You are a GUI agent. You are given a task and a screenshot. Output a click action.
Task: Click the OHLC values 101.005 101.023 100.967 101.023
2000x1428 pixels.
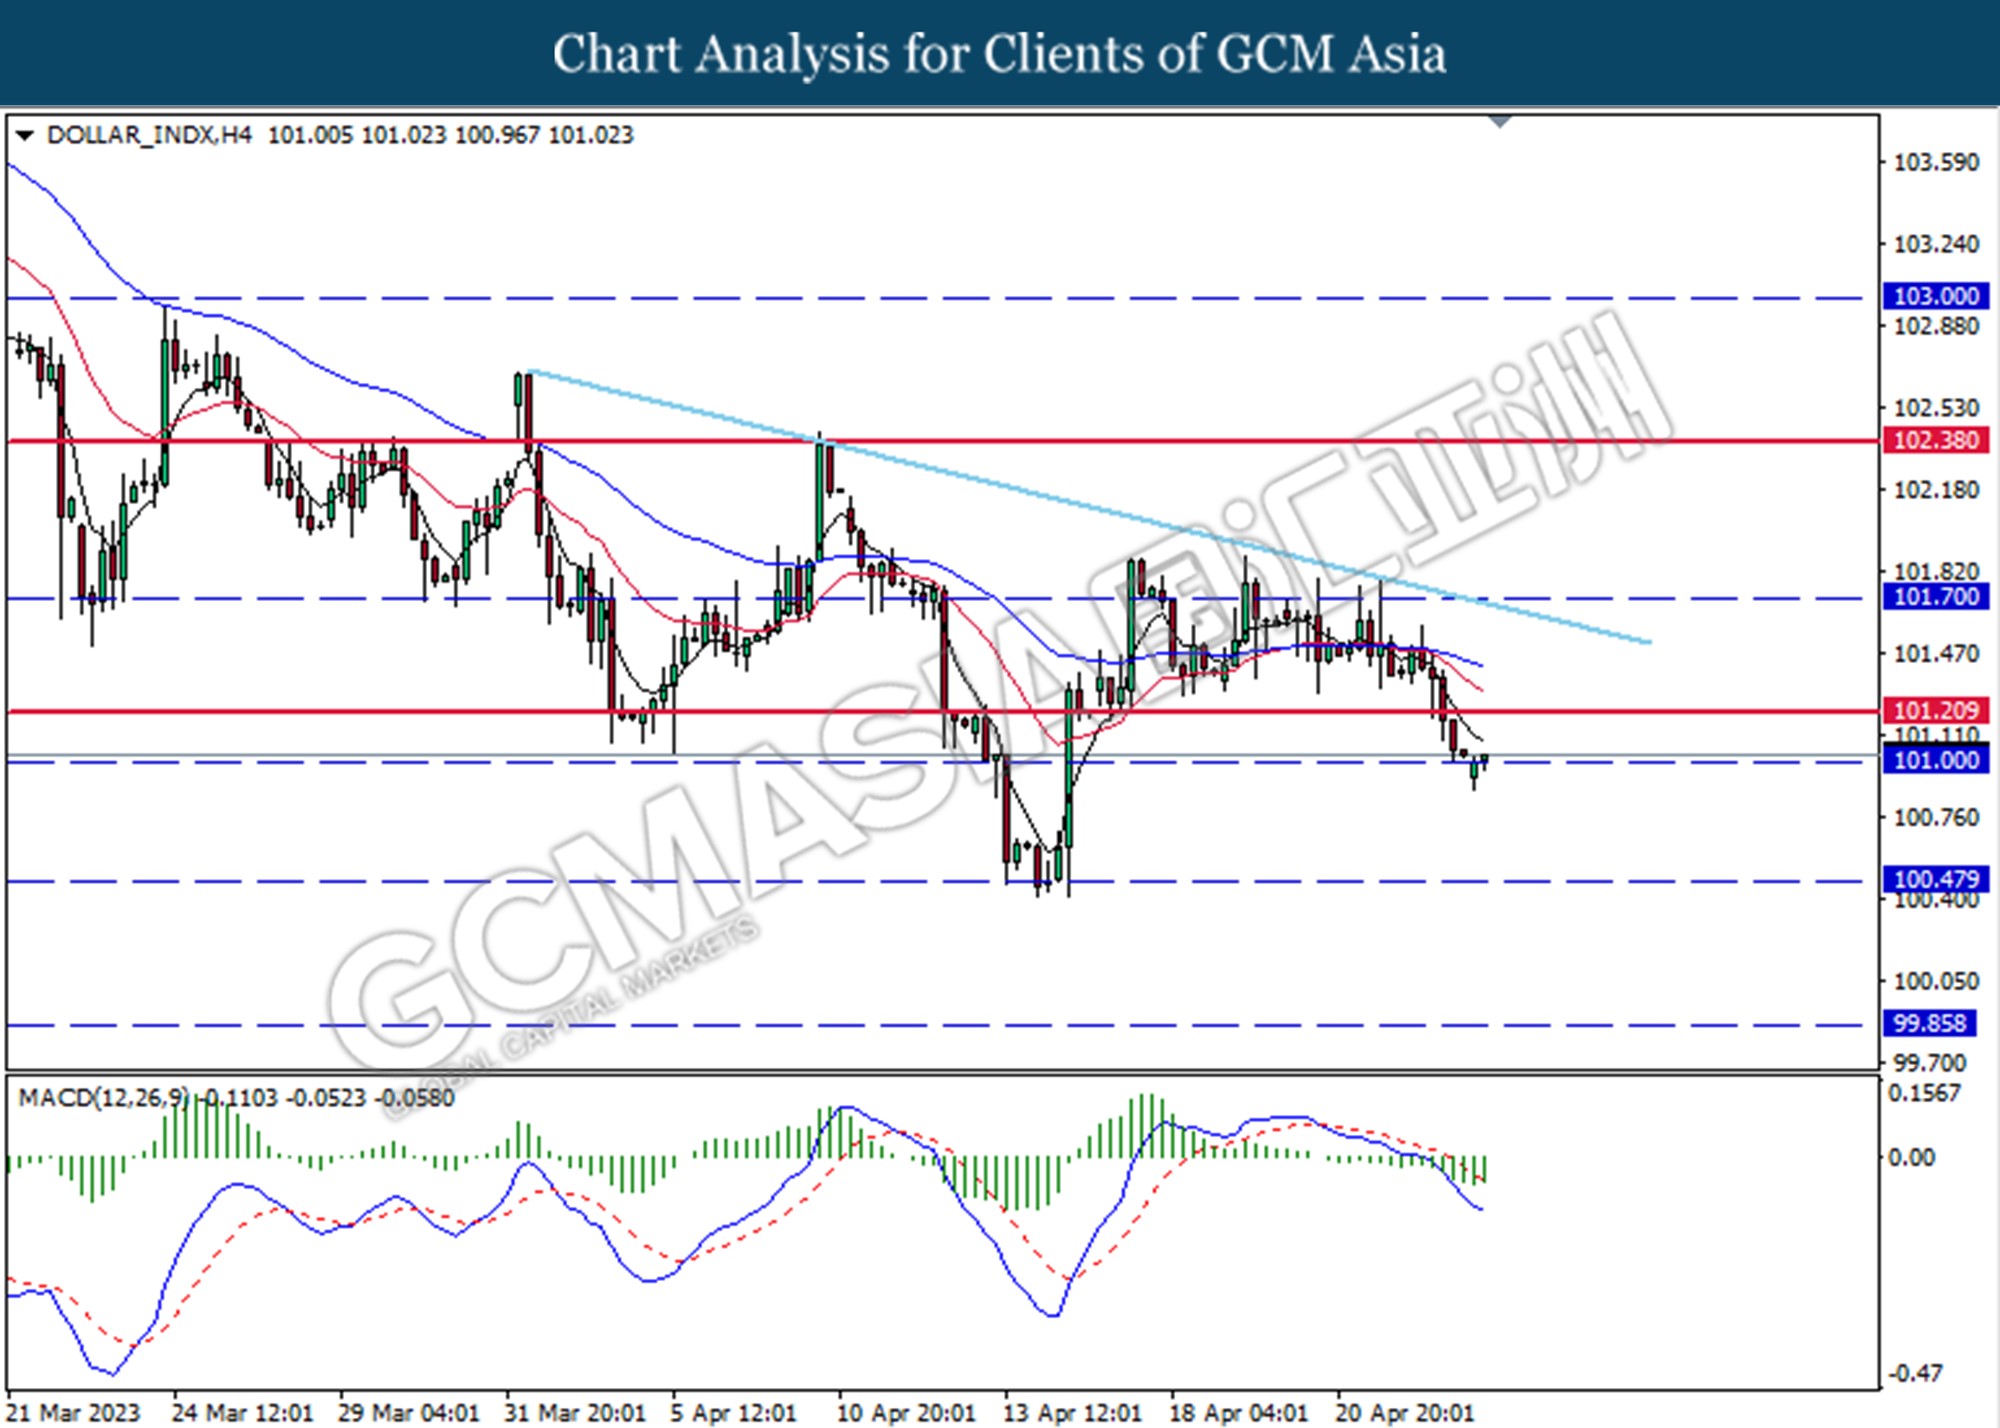[x=450, y=135]
